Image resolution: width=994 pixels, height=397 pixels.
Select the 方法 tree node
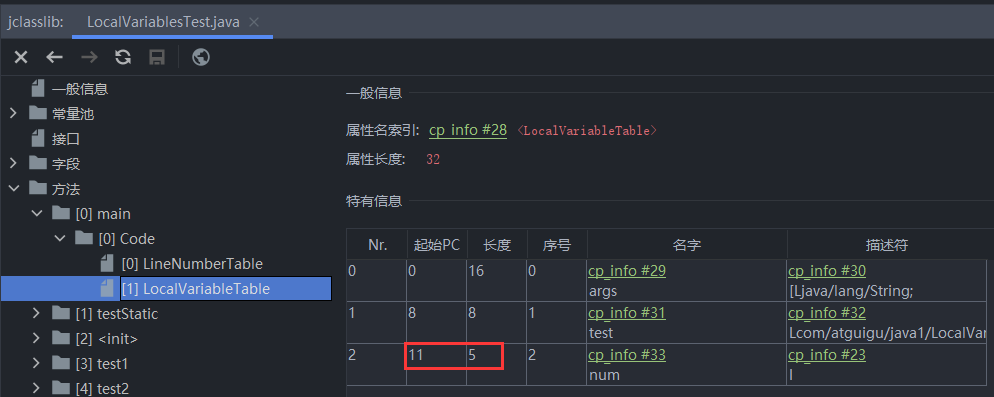click(65, 189)
